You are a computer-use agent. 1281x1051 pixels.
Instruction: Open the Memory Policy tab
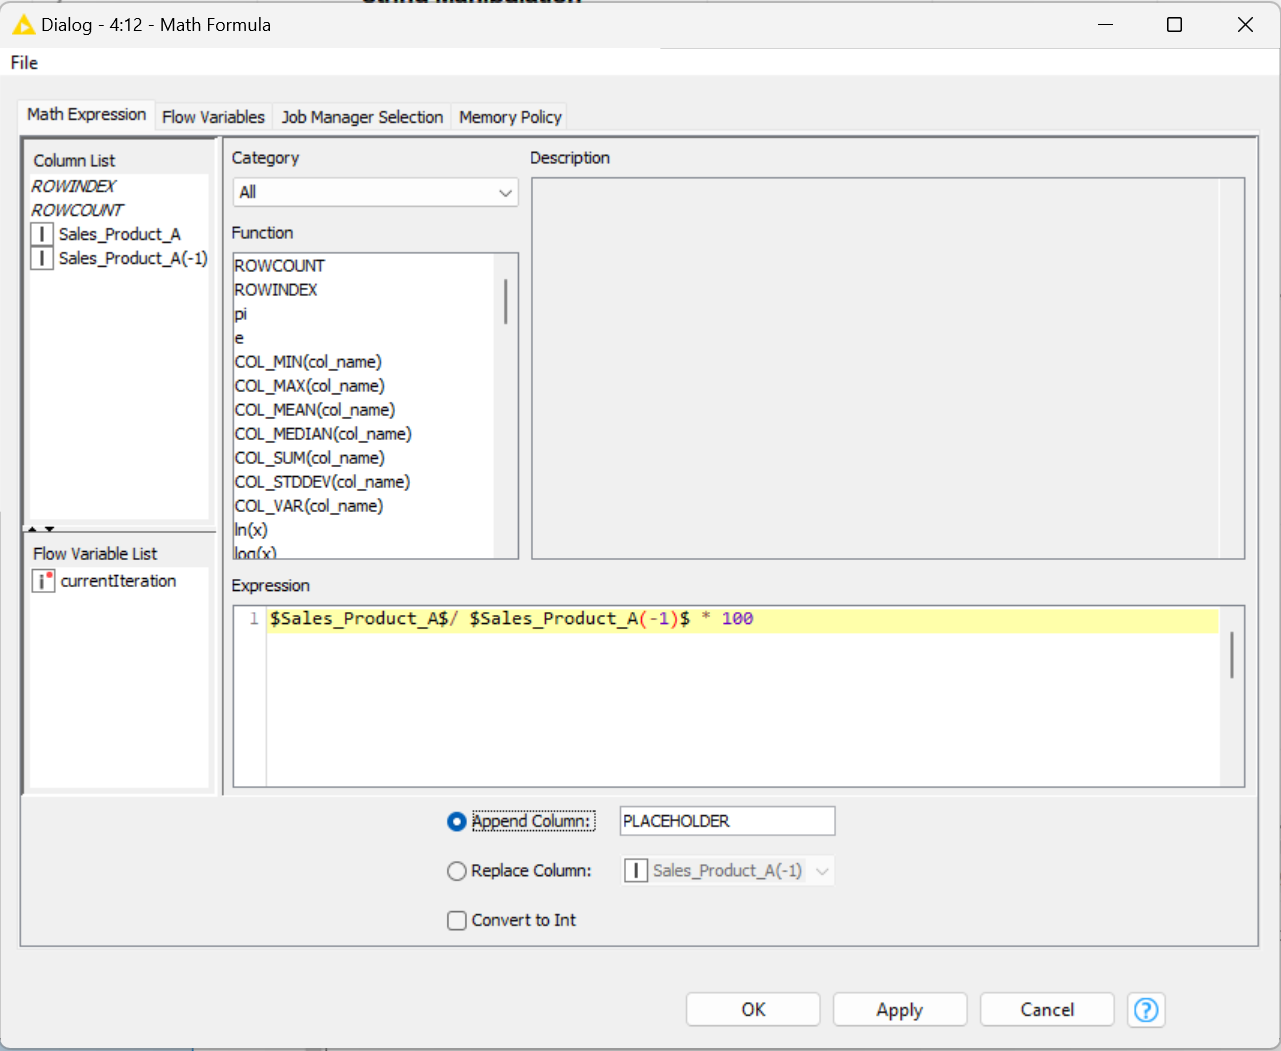pos(510,117)
